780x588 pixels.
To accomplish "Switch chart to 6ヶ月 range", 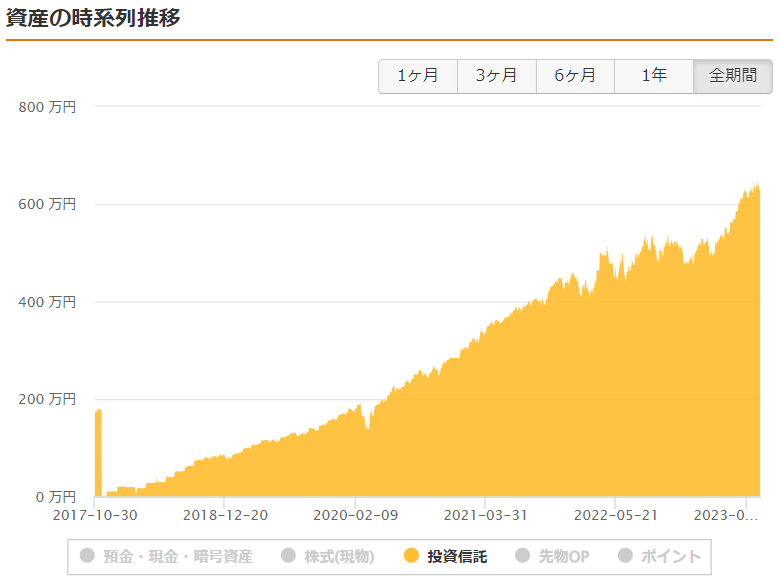I will click(x=575, y=76).
